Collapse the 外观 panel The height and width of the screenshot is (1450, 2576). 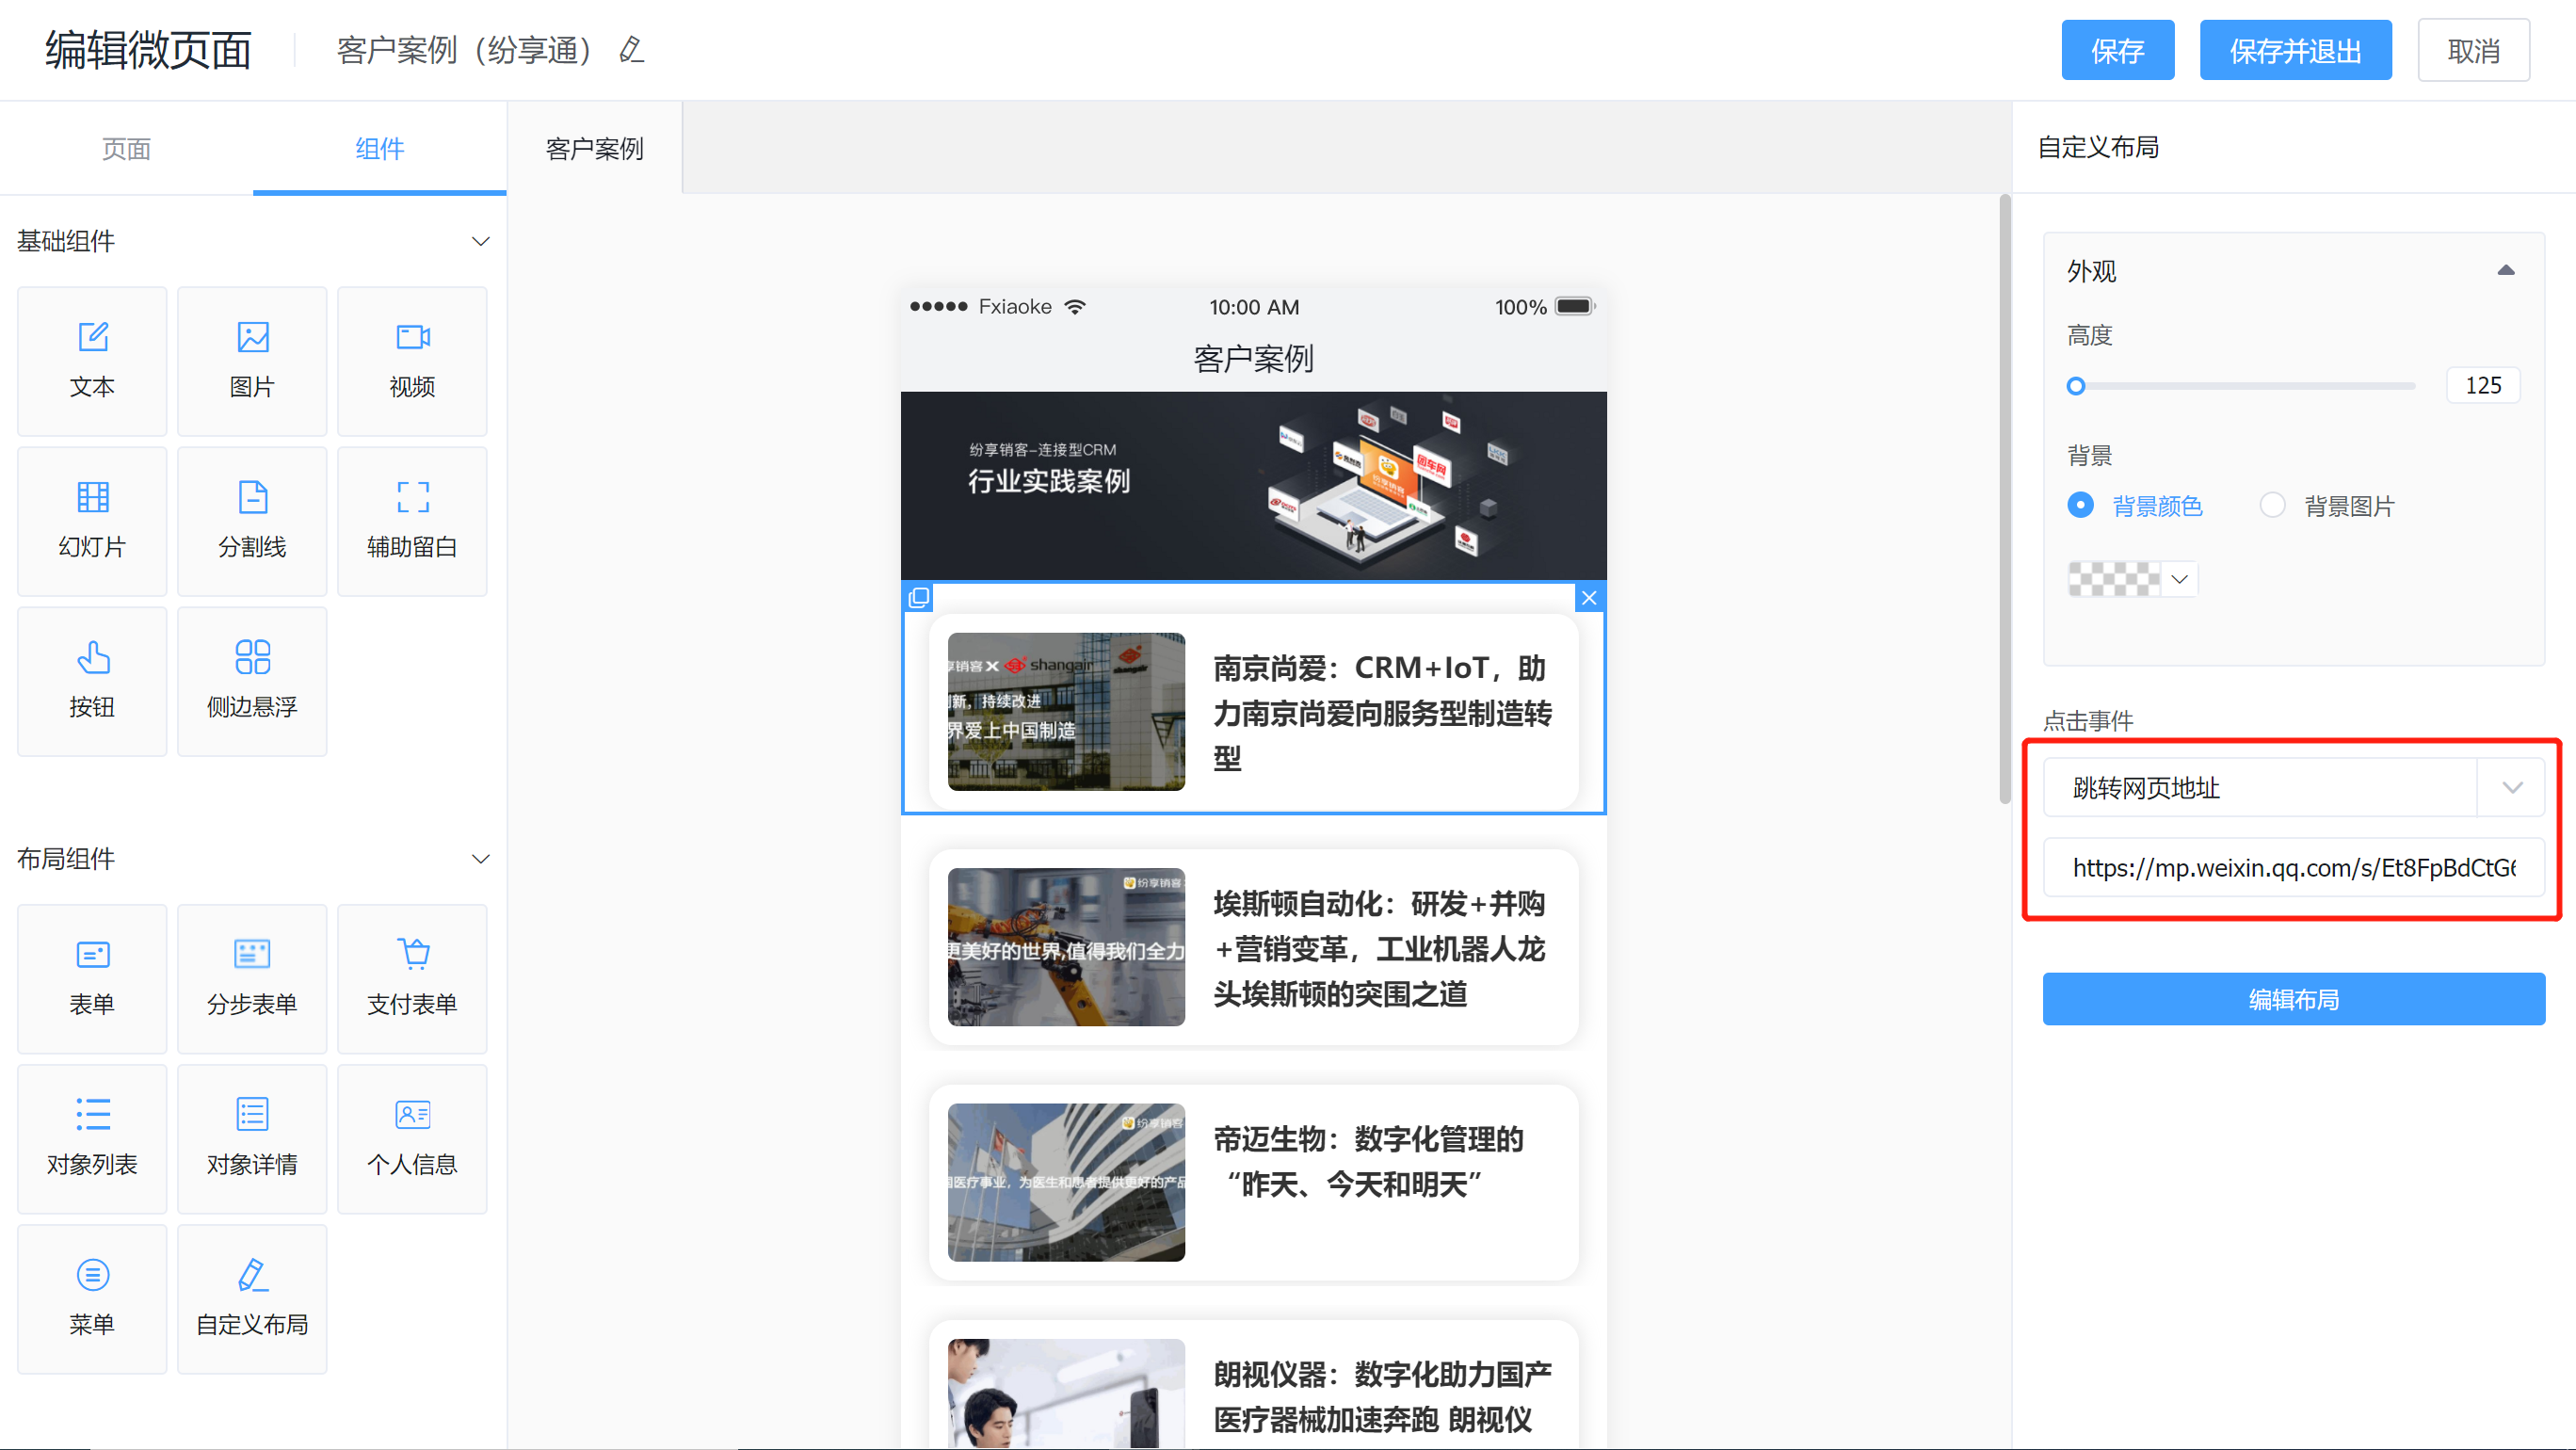[x=2505, y=270]
